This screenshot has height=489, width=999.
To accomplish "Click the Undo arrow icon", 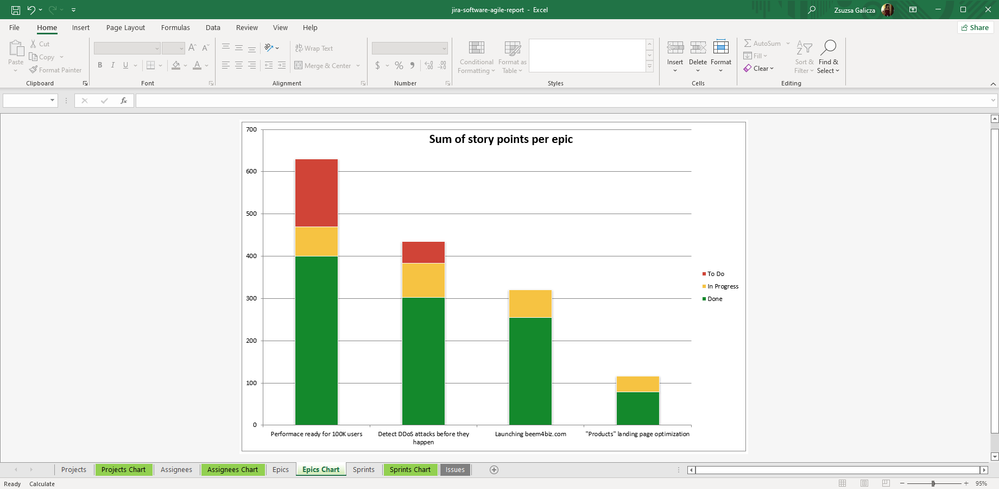I will point(32,9).
